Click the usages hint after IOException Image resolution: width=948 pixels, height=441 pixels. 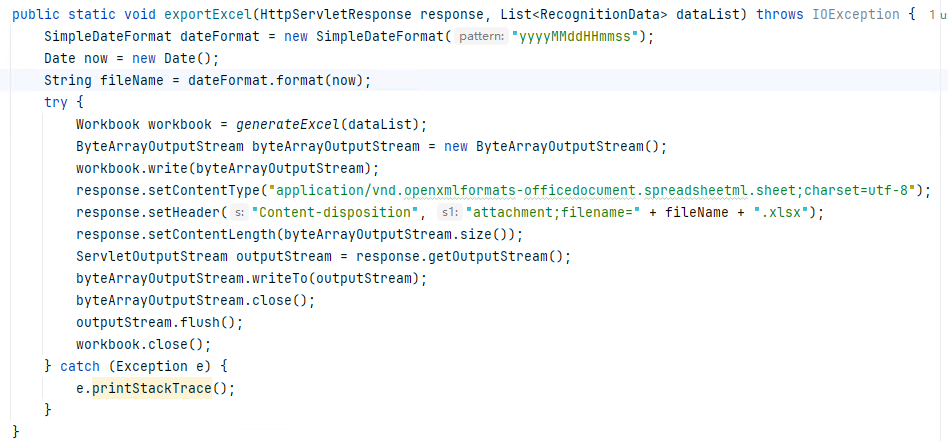(938, 15)
